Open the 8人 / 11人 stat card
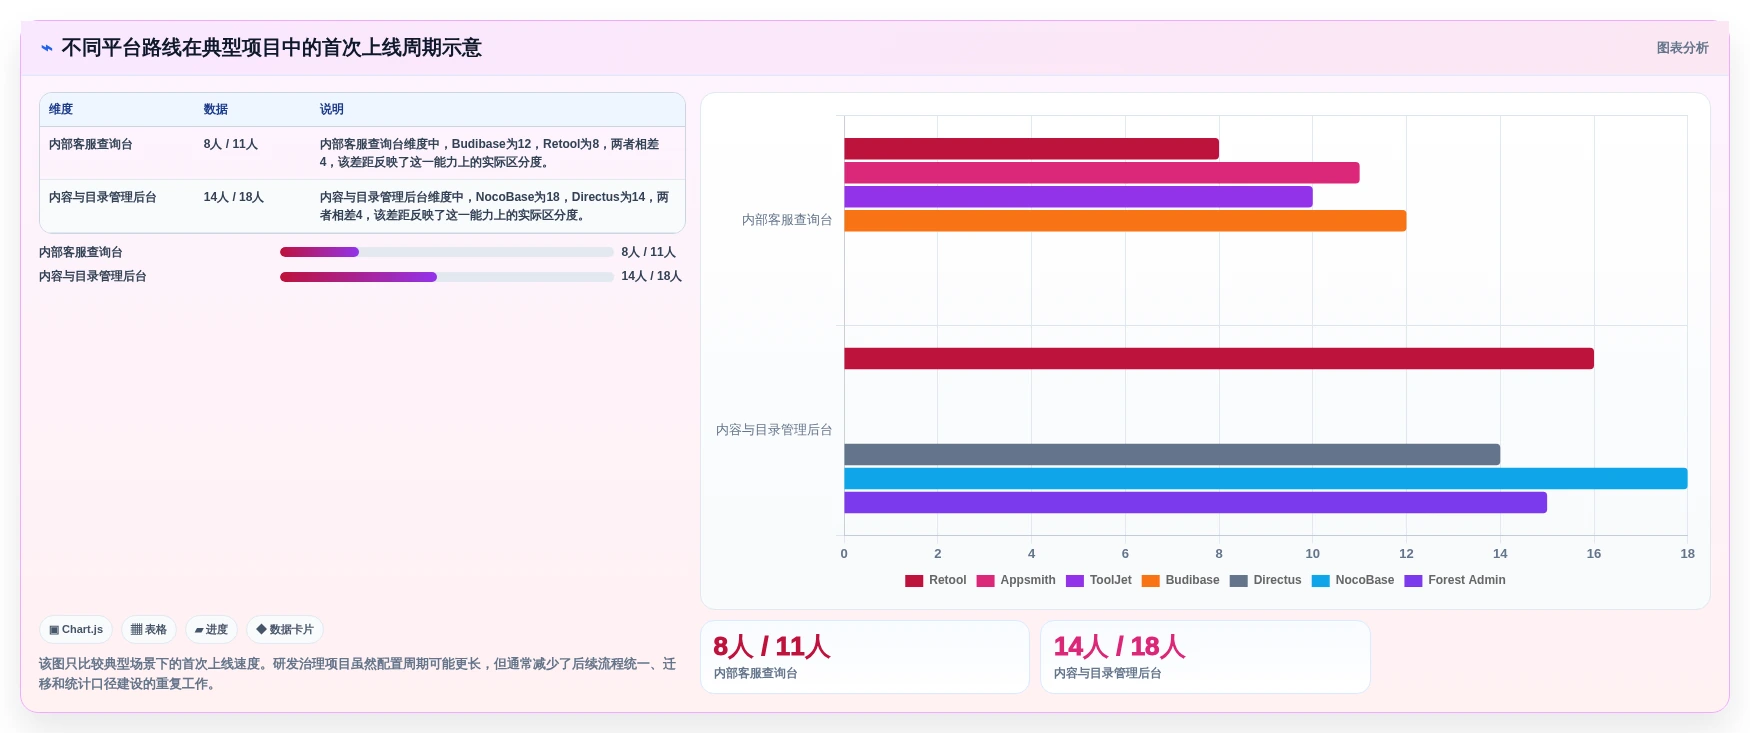The height and width of the screenshot is (733, 1750). (865, 657)
